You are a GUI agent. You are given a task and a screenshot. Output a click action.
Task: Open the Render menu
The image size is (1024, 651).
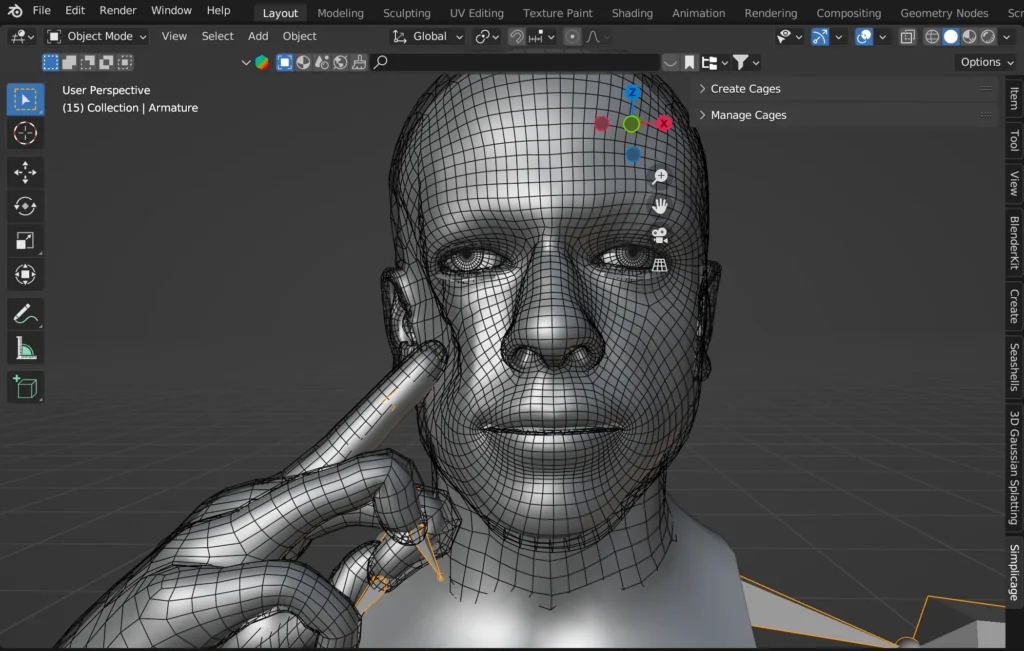click(x=118, y=11)
